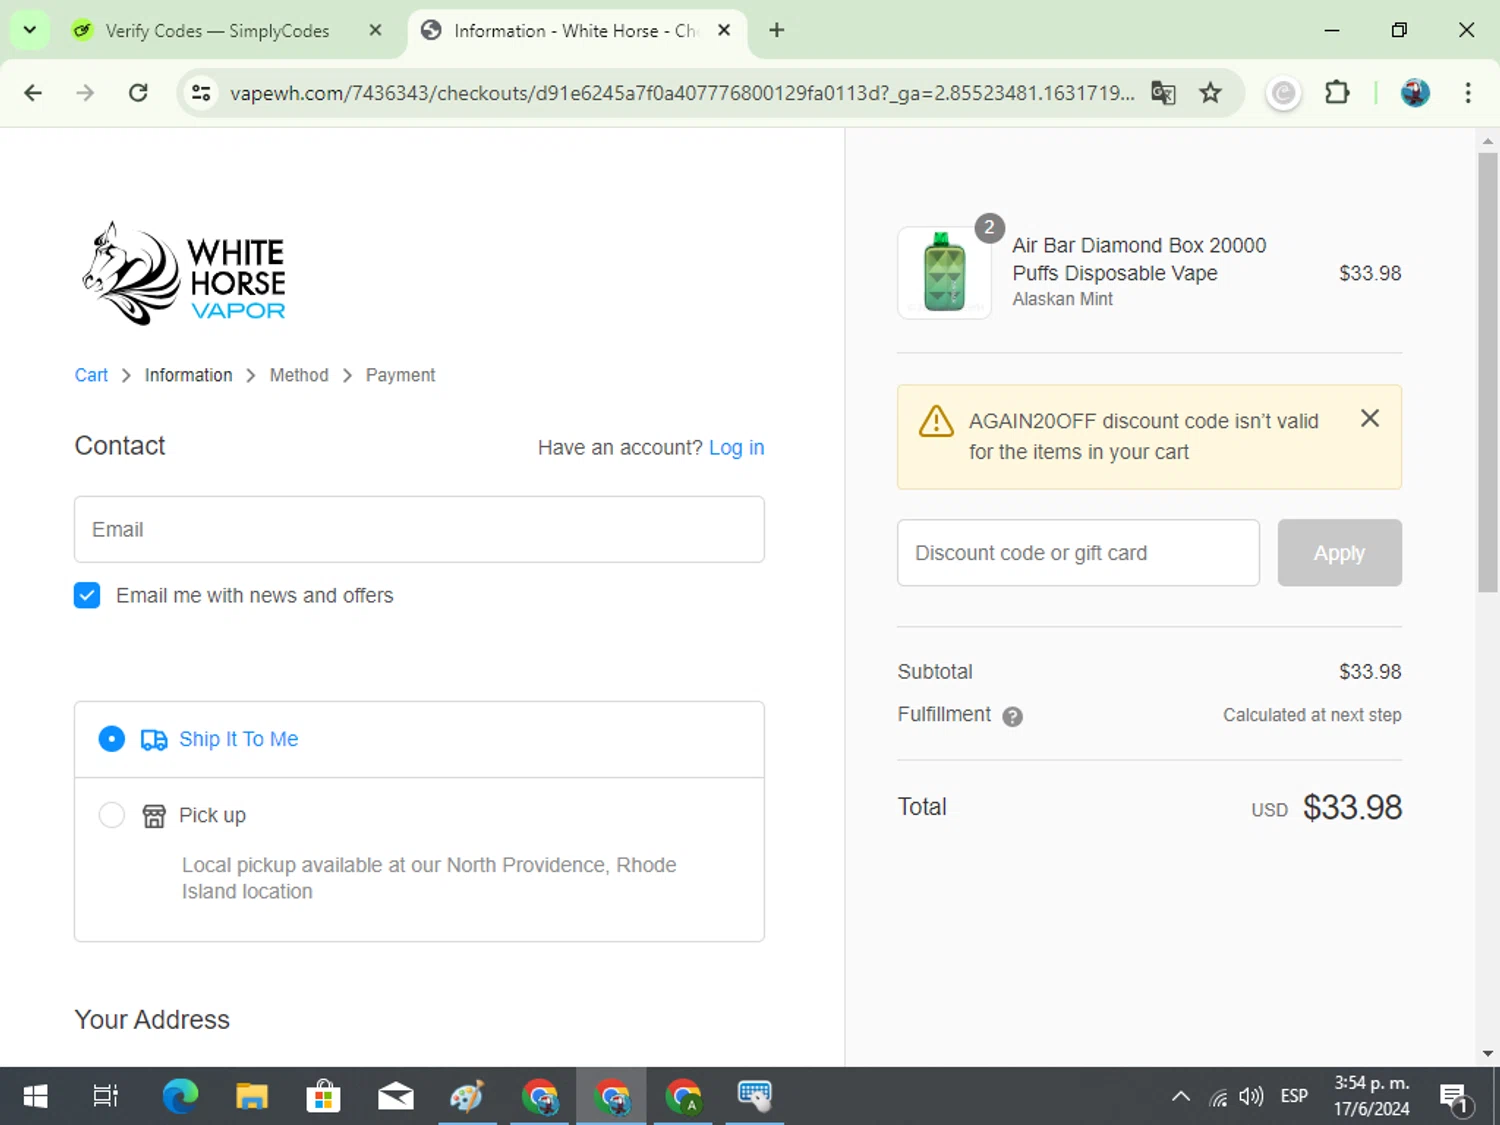Click the scrollbar down arrow
The width and height of the screenshot is (1500, 1125).
(1488, 1053)
